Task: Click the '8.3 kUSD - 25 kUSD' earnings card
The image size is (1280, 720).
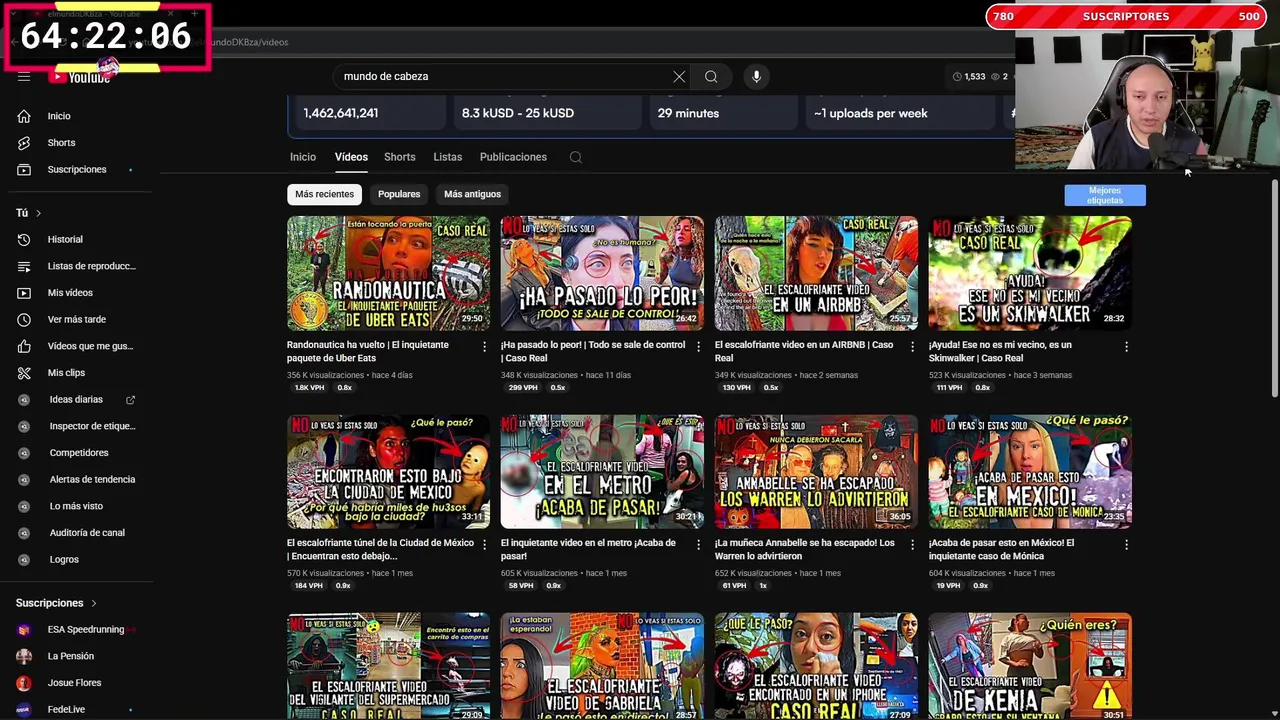Action: pyautogui.click(x=547, y=113)
